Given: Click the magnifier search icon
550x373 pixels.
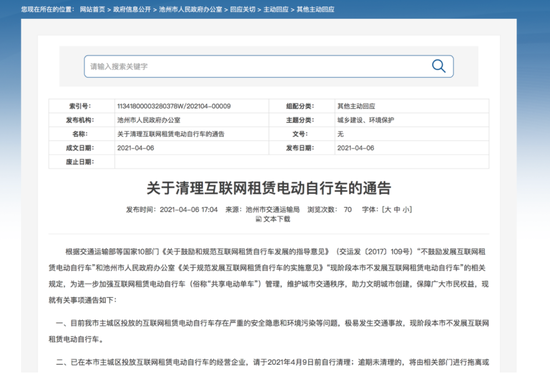Looking at the screenshot, I should 438,66.
